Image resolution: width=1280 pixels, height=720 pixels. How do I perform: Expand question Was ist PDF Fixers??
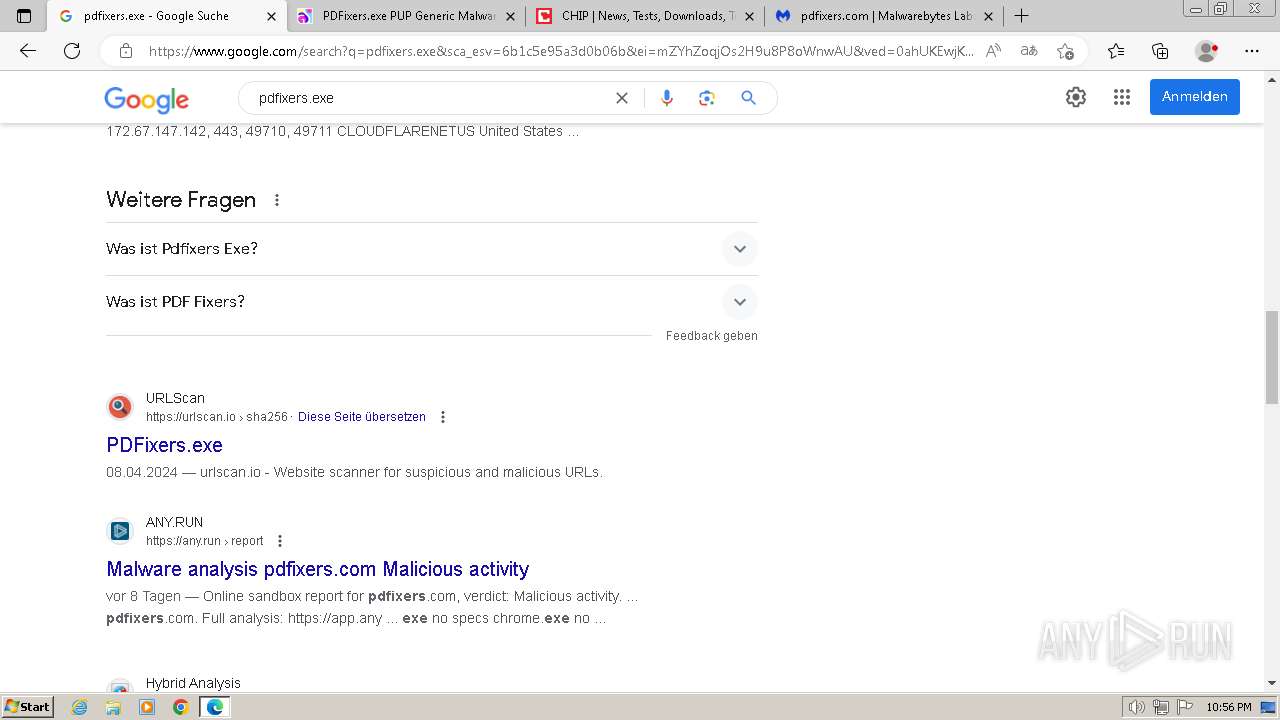tap(432, 302)
